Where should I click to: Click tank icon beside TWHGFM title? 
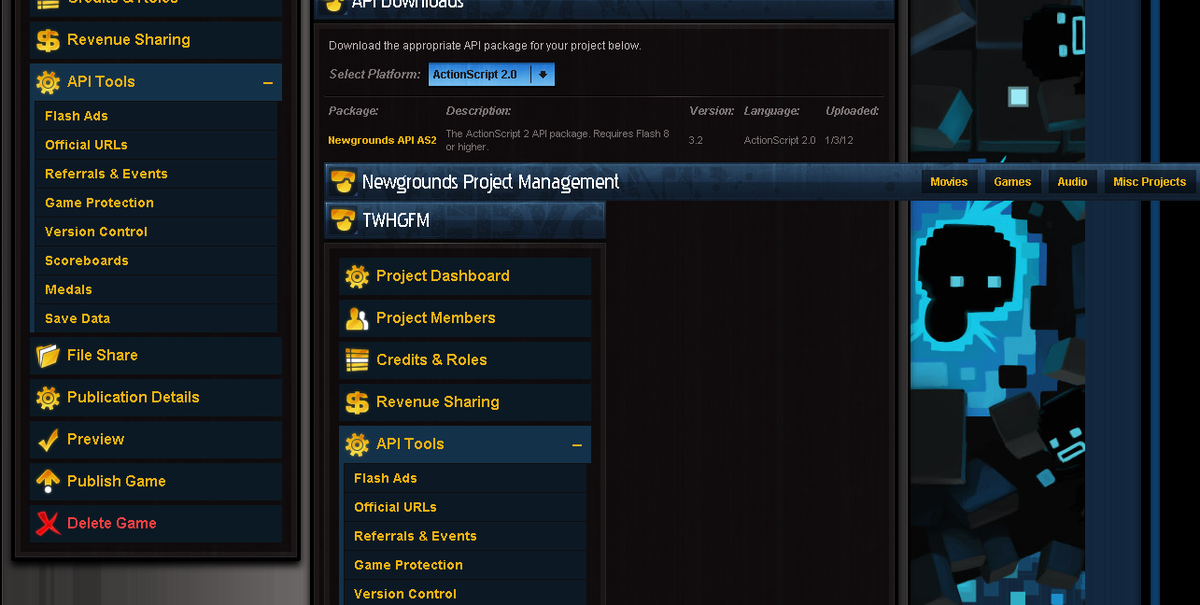(x=343, y=220)
